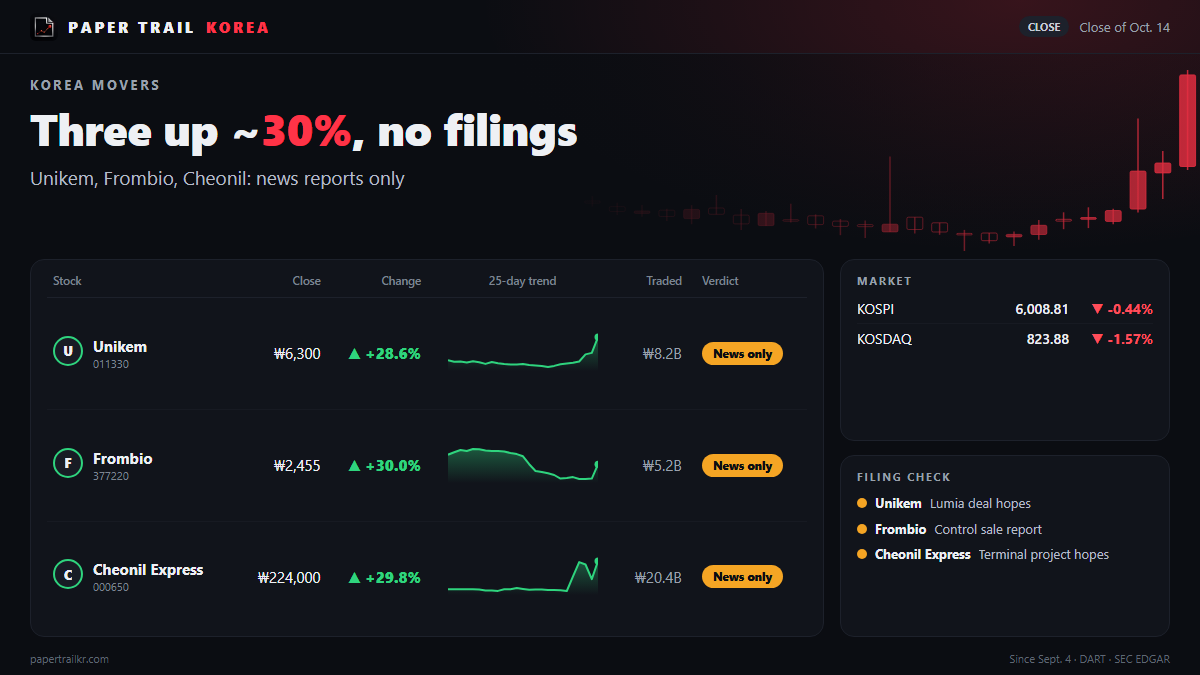Click the Unikem stock name
This screenshot has width=1200, height=675.
coord(120,347)
